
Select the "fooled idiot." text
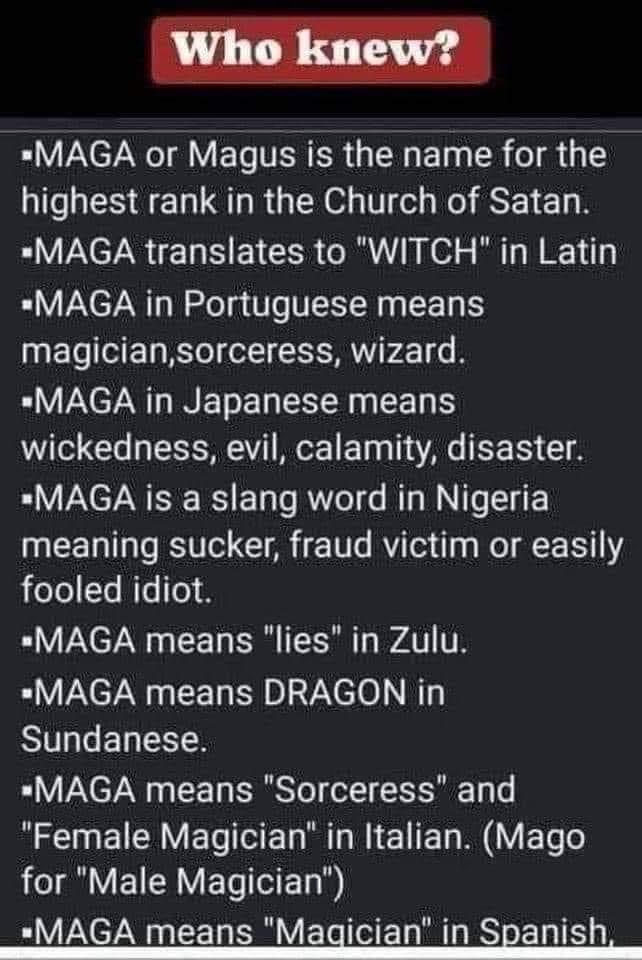click(x=116, y=592)
